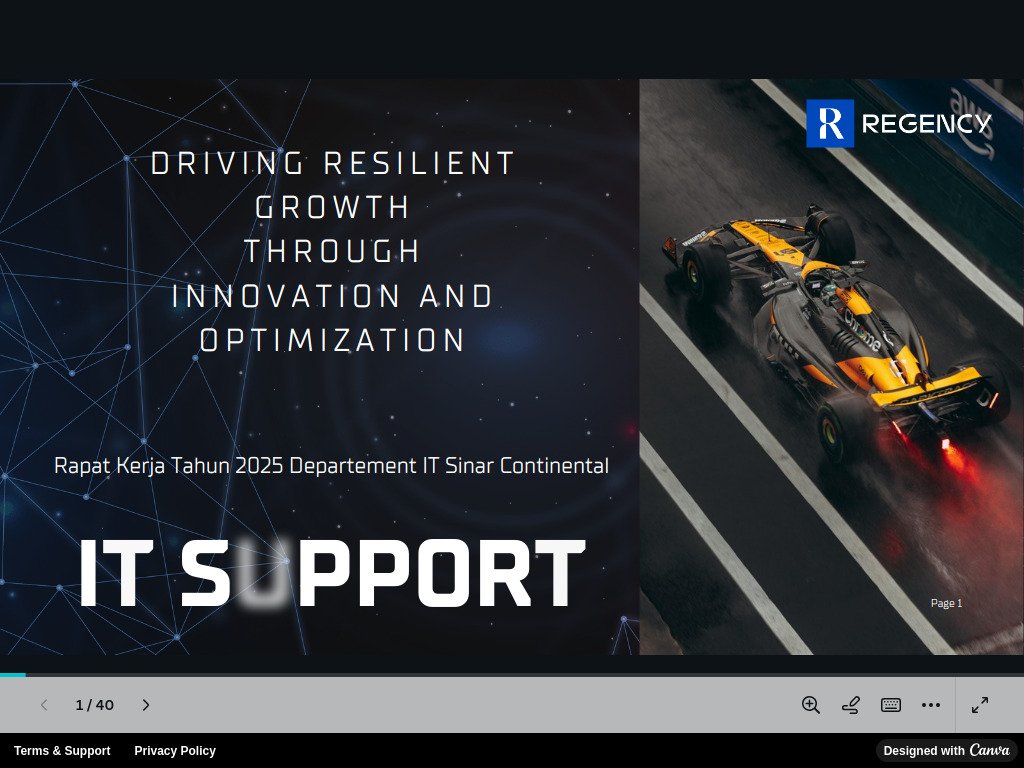Viewport: 1024px width, 768px height.
Task: Click the previous slide arrow
Action: point(44,705)
